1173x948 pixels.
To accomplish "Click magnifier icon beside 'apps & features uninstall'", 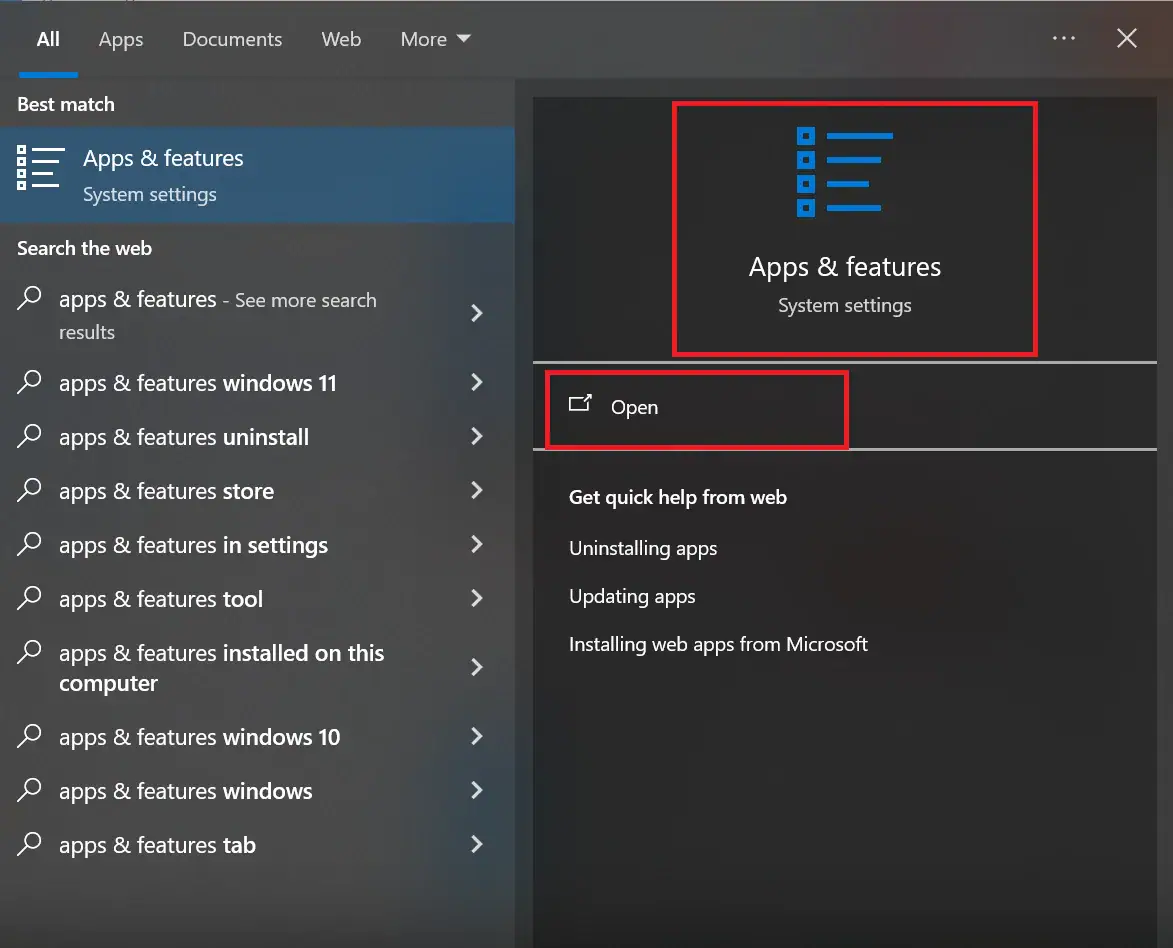I will [31, 437].
